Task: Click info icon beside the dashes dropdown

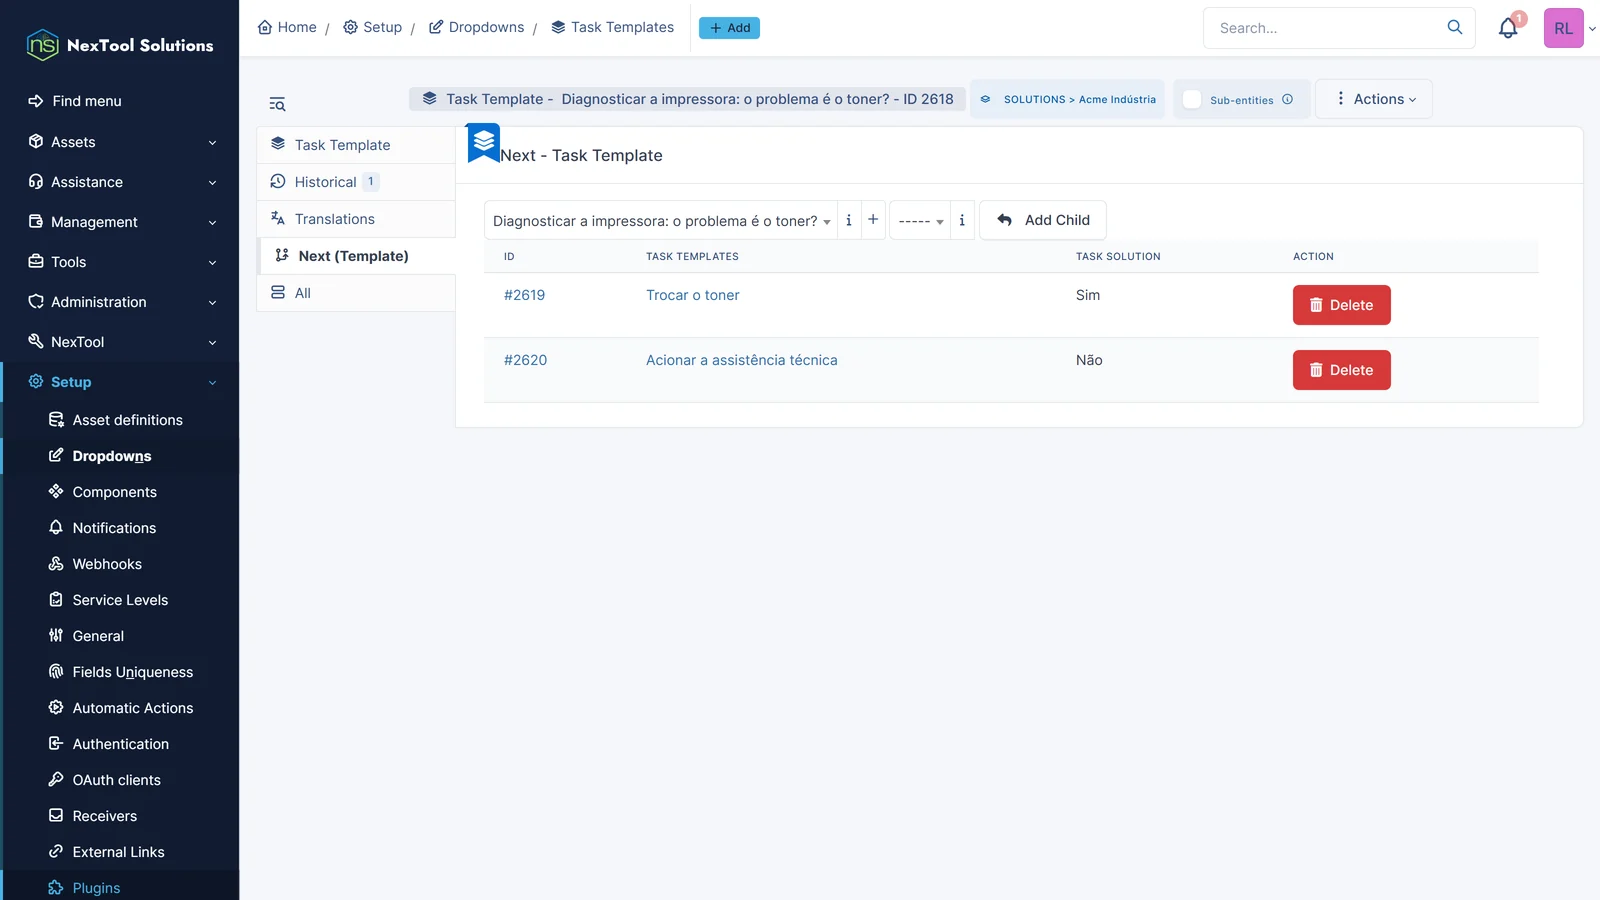Action: coord(962,220)
